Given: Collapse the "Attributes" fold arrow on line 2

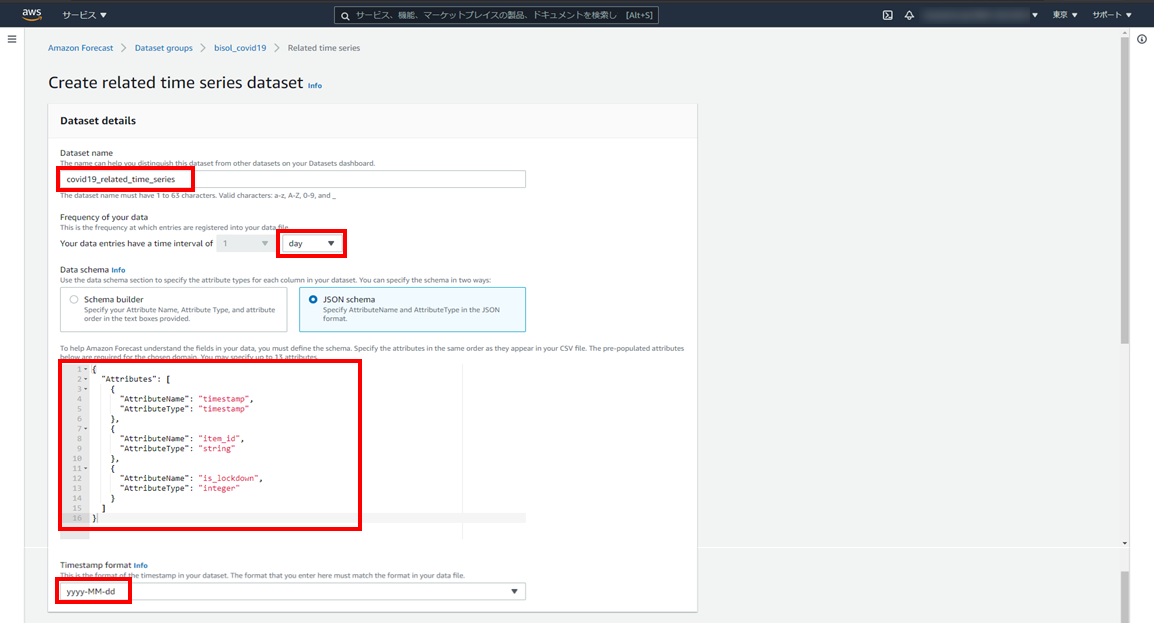Looking at the screenshot, I should pyautogui.click(x=86, y=380).
